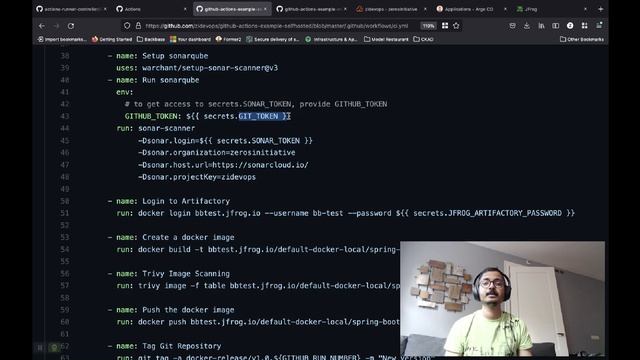The image size is (640, 360).
Task: Toggle the sidebar view icon
Action: [556, 26]
